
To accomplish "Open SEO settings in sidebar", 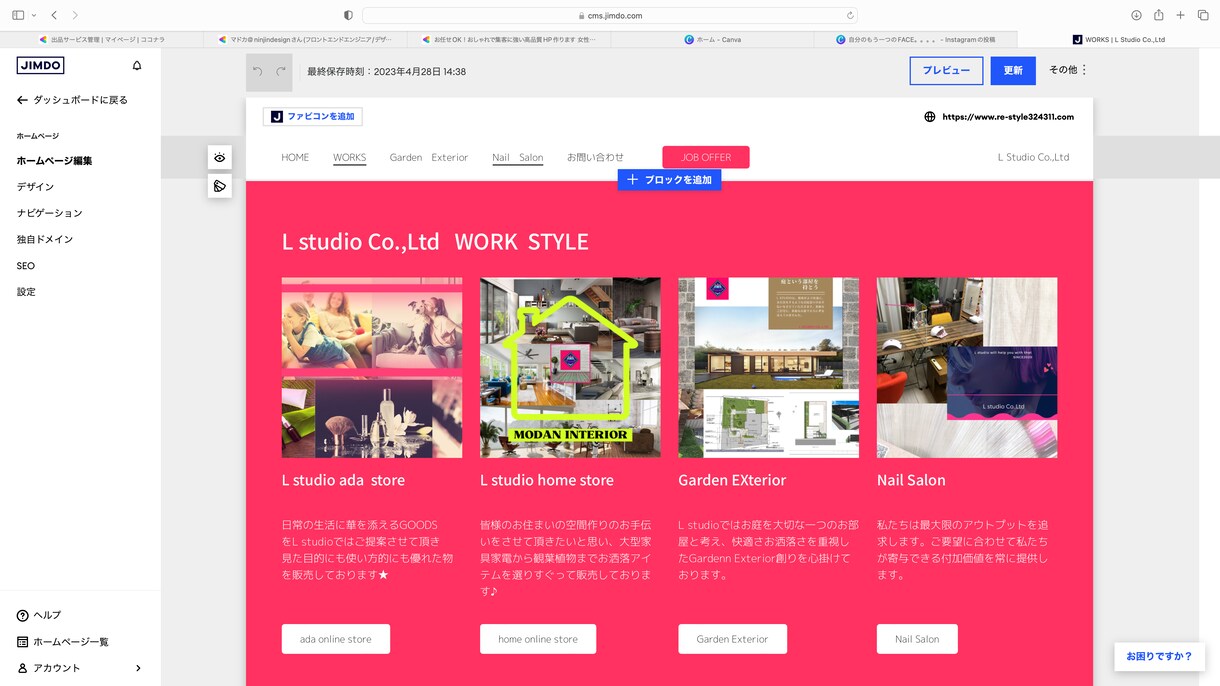I will (25, 266).
